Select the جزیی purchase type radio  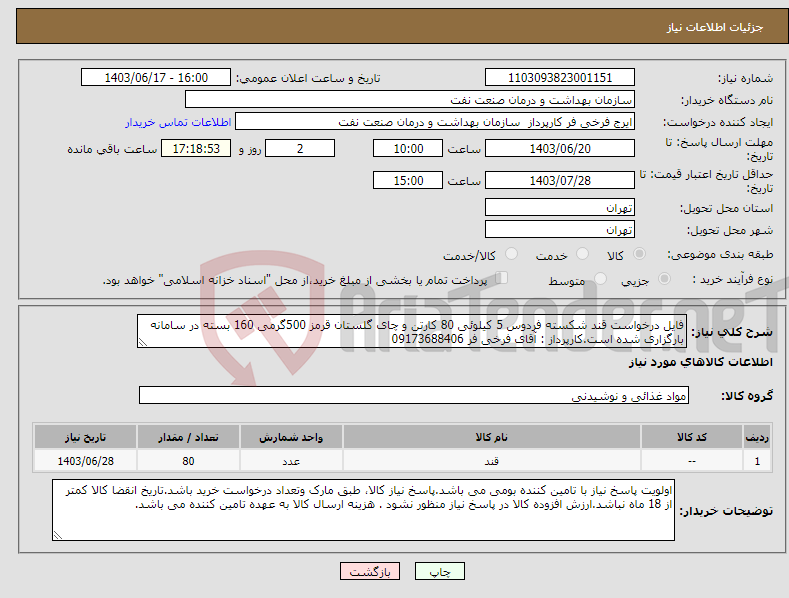664,279
